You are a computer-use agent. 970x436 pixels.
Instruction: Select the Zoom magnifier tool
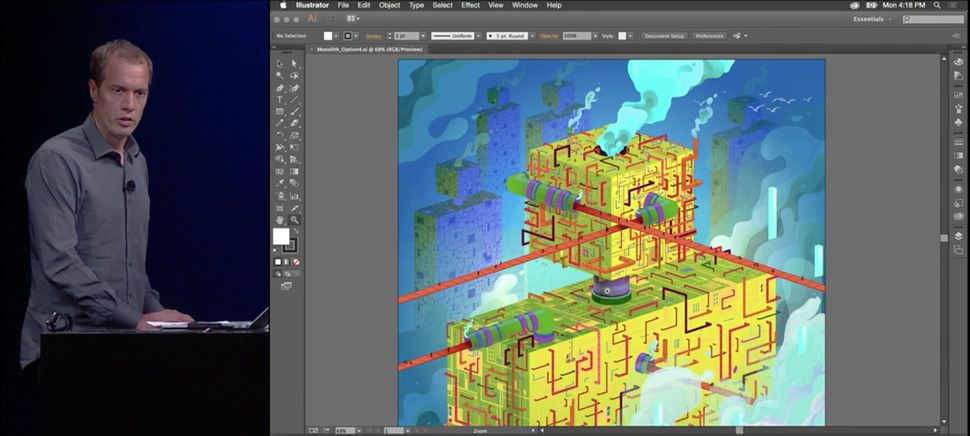pyautogui.click(x=294, y=220)
